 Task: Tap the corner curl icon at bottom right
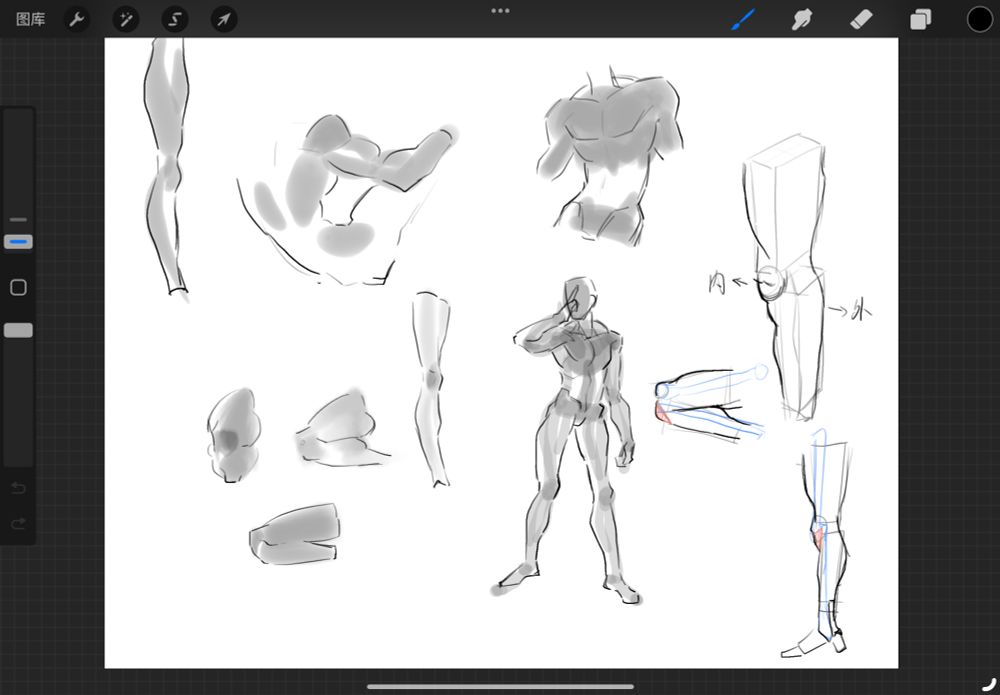tap(989, 683)
